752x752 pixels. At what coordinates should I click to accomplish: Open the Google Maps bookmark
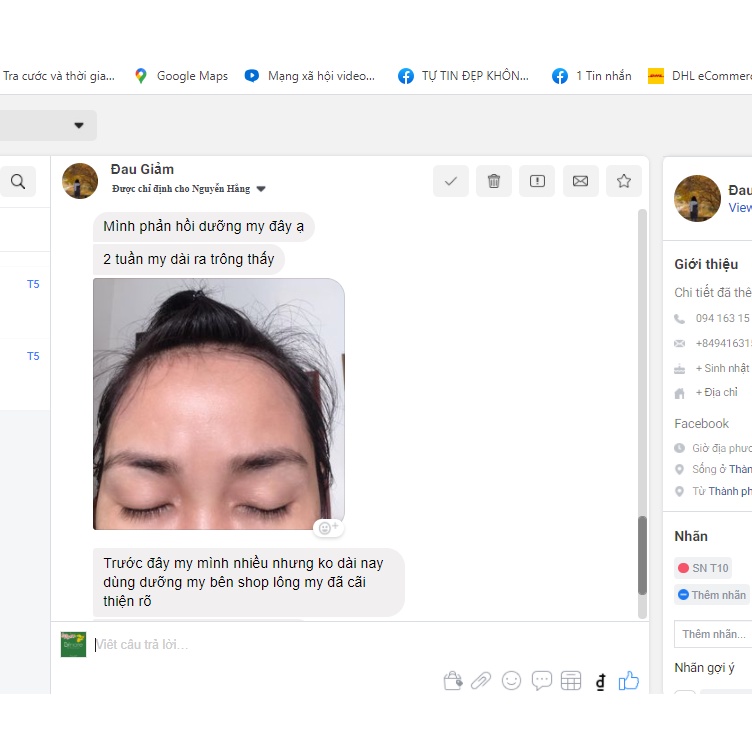181,76
